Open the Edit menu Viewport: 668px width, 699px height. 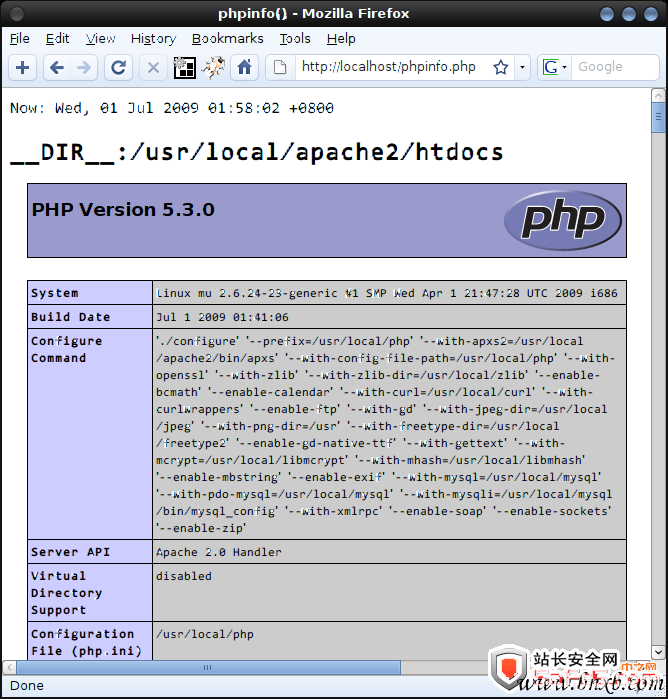(58, 39)
